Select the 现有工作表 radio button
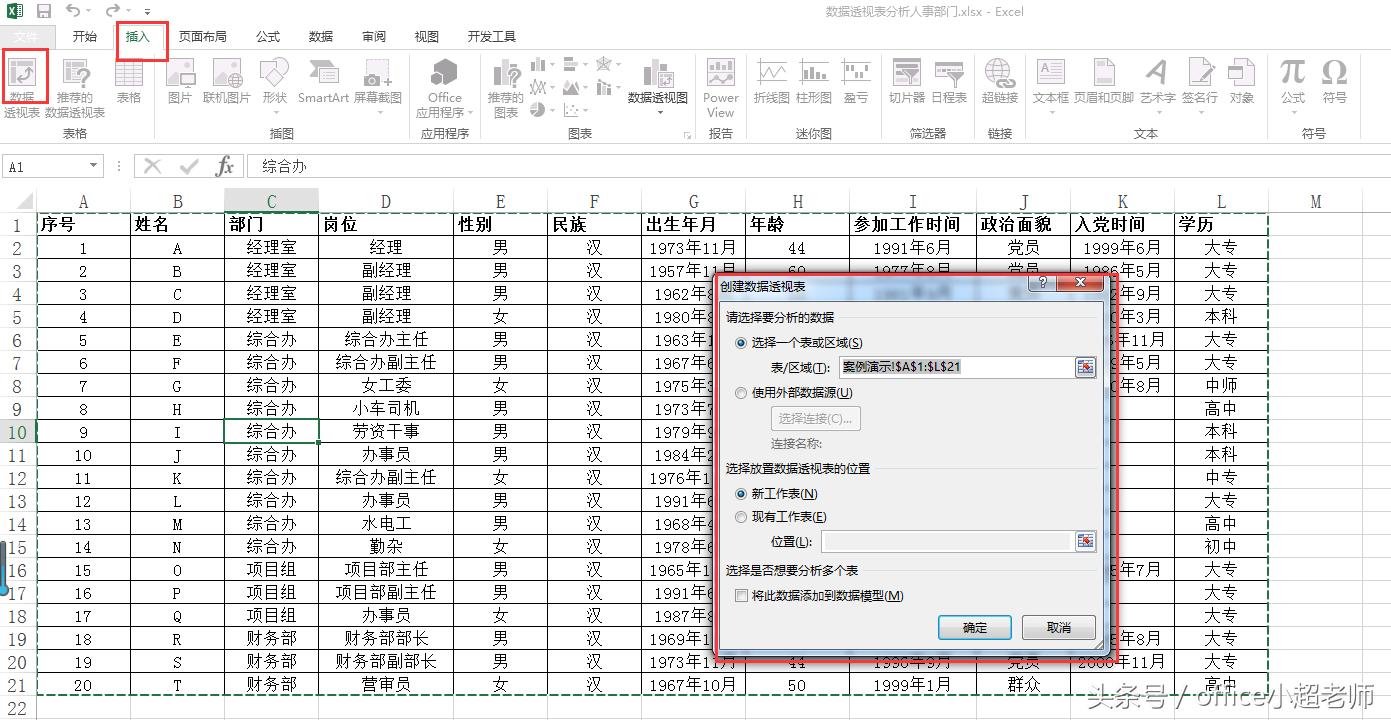 739,516
